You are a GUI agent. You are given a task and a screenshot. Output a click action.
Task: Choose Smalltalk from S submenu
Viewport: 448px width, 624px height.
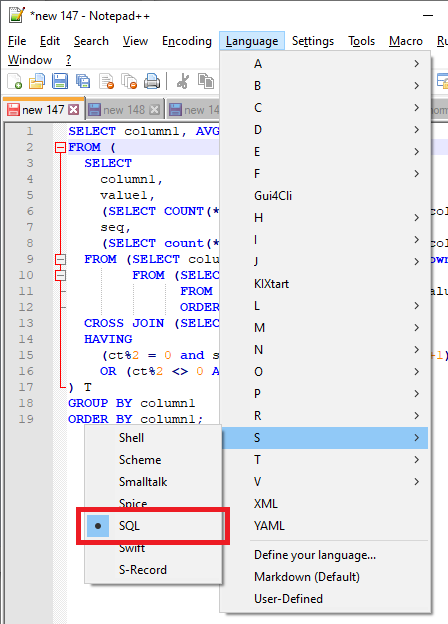pyautogui.click(x=153, y=482)
